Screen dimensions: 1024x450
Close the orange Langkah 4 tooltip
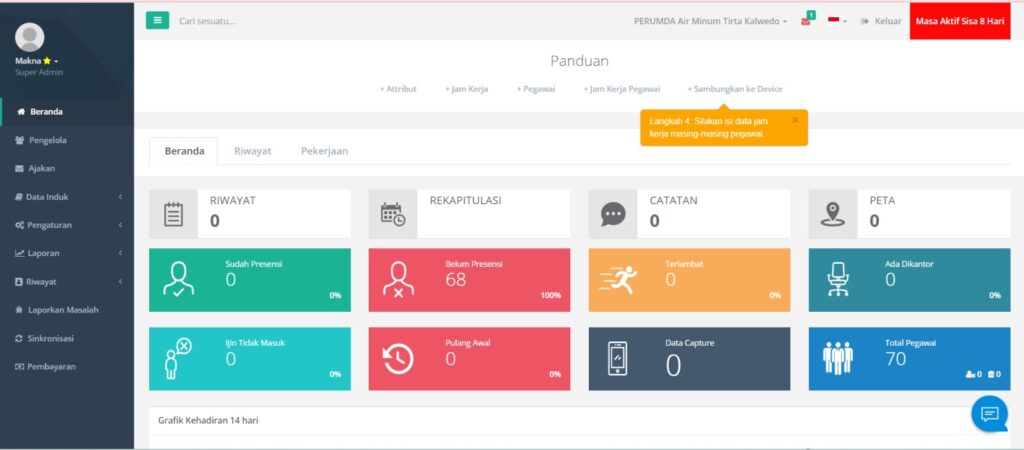tap(795, 120)
